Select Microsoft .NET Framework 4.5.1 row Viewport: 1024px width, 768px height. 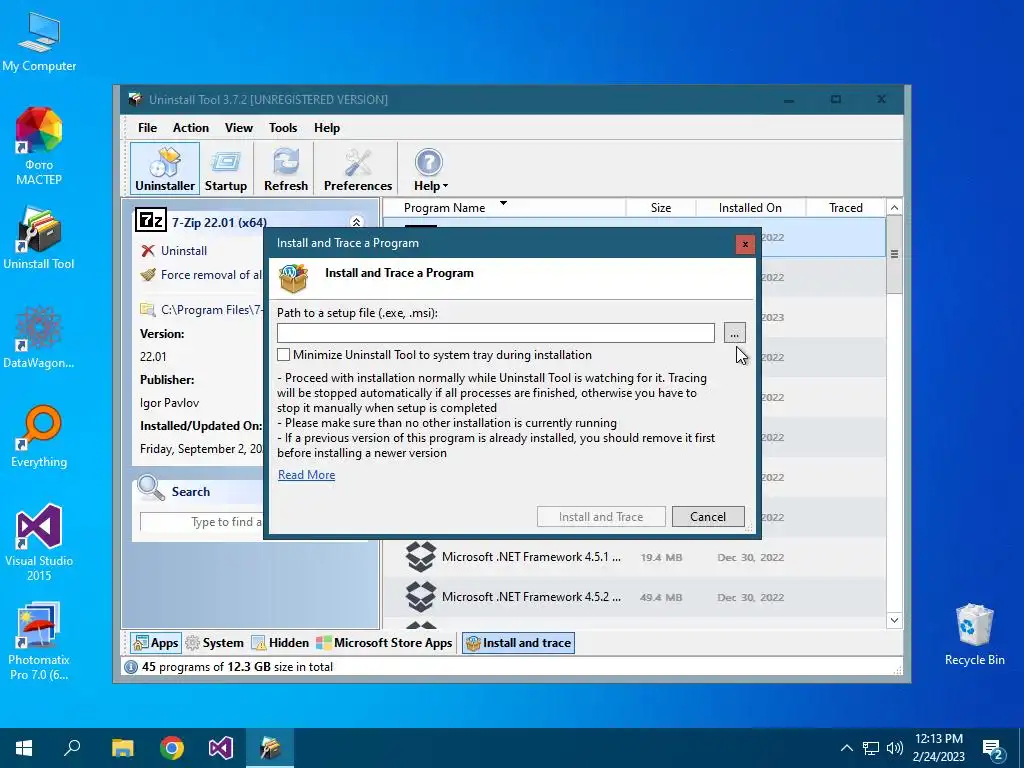(633, 557)
